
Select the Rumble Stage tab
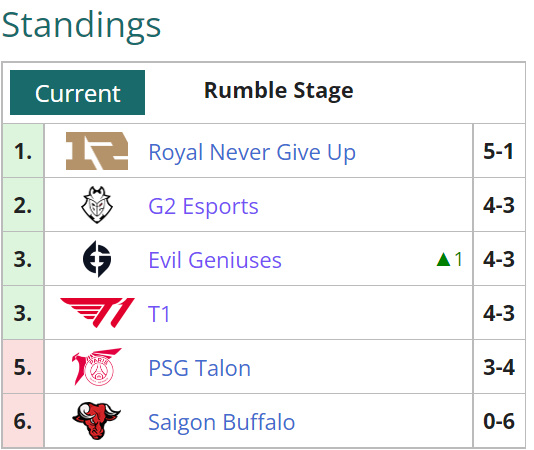tap(279, 90)
